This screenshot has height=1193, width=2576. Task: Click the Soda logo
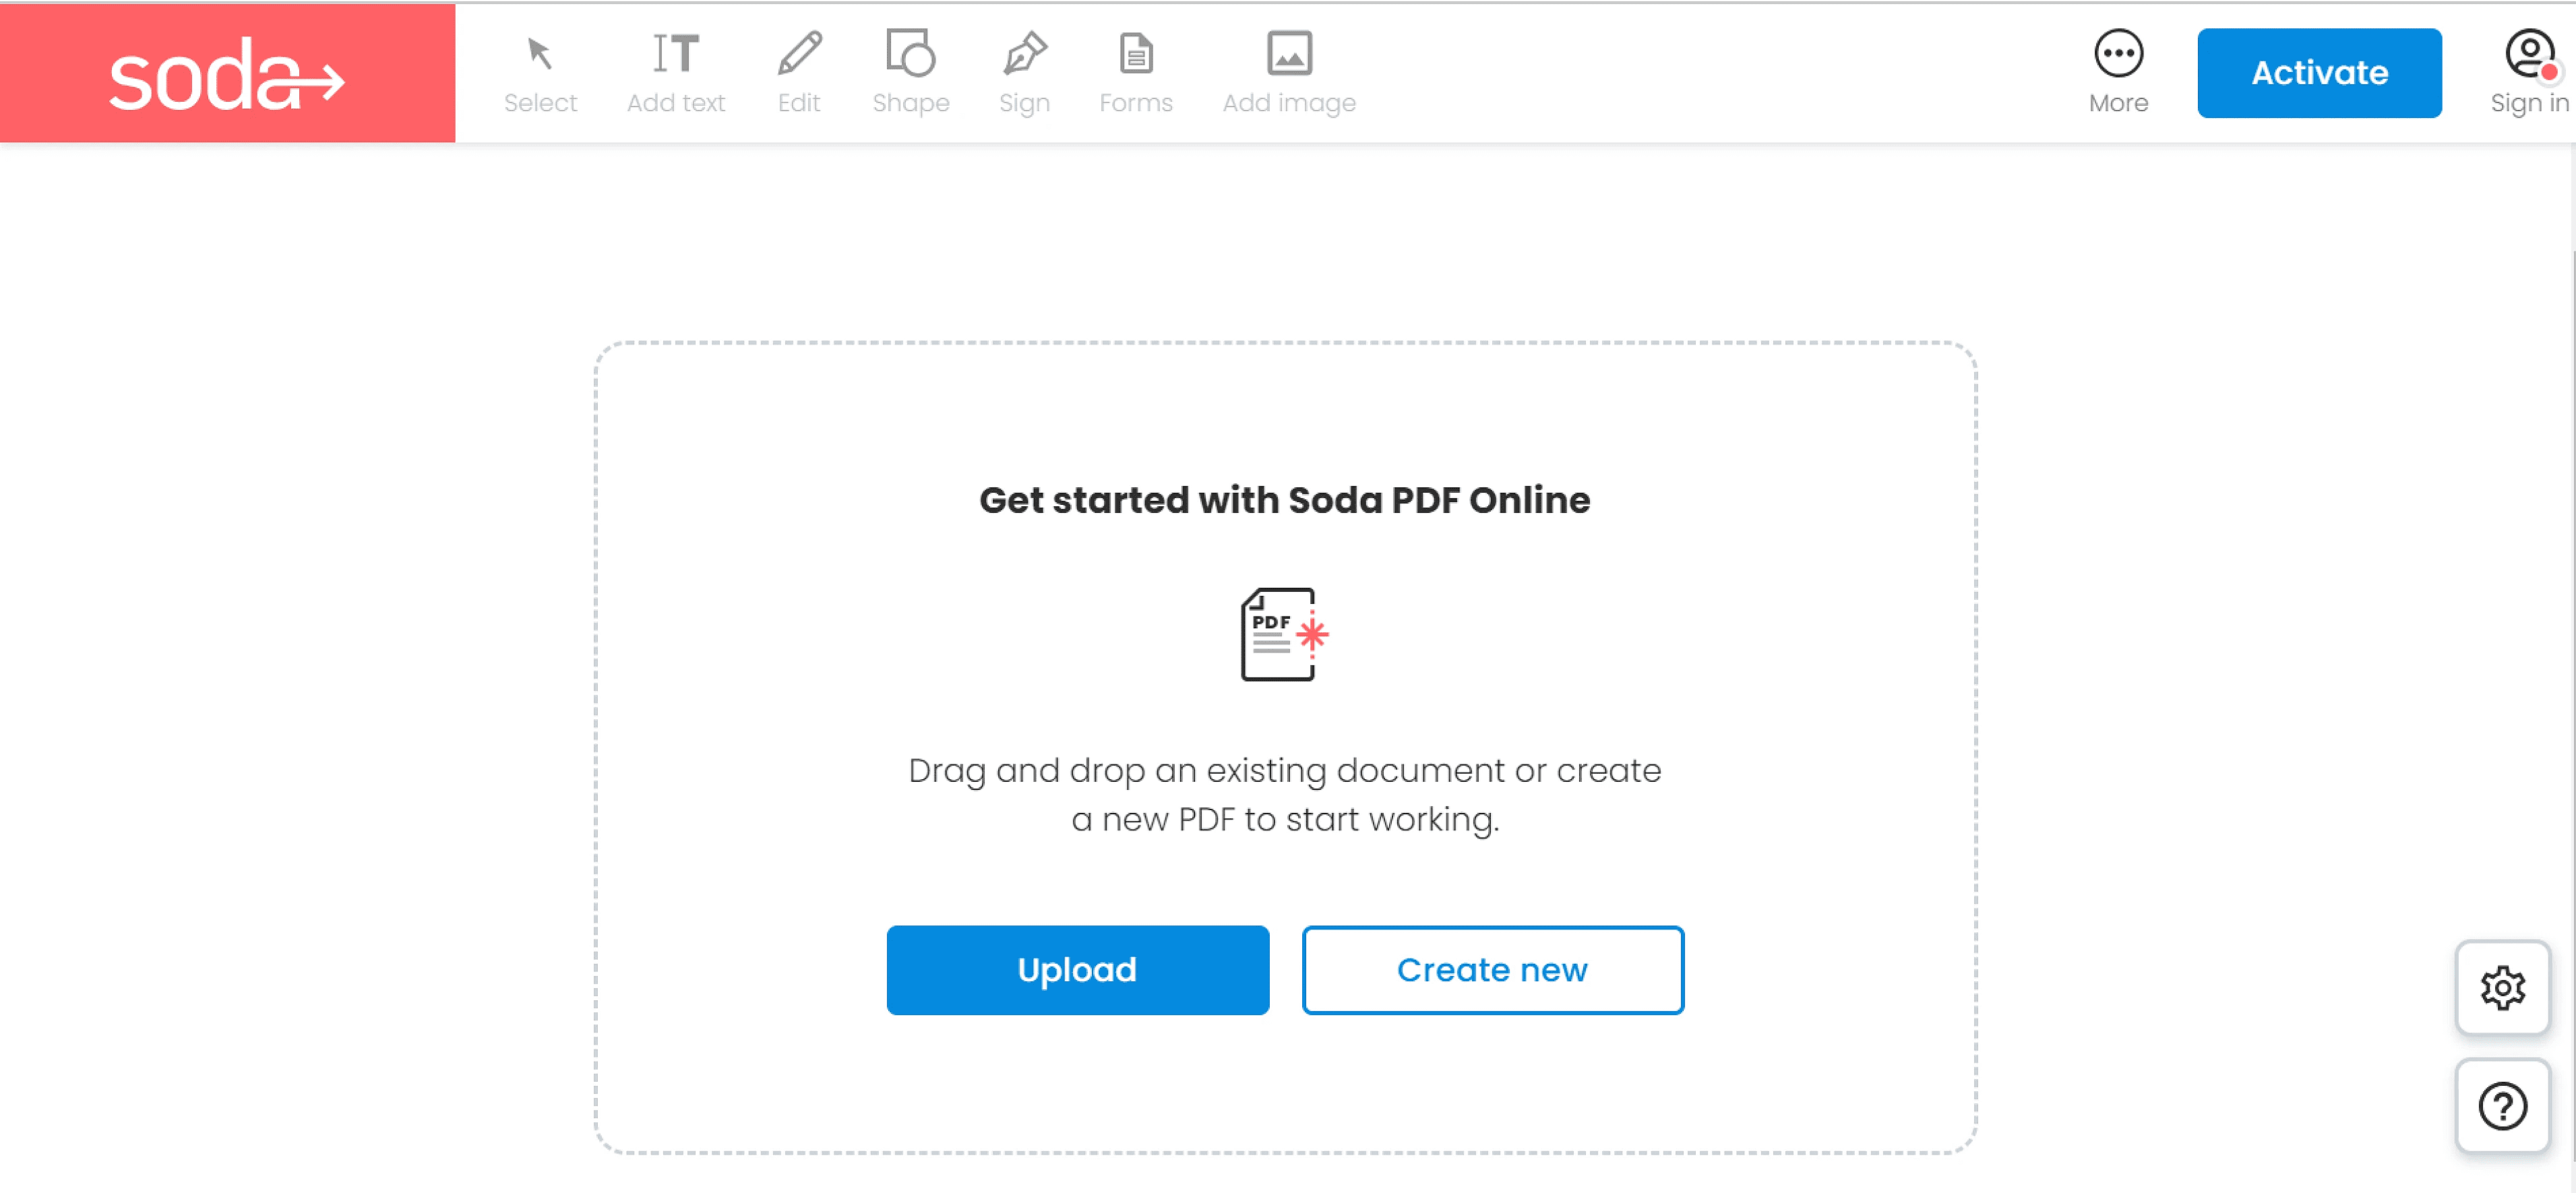click(x=227, y=73)
